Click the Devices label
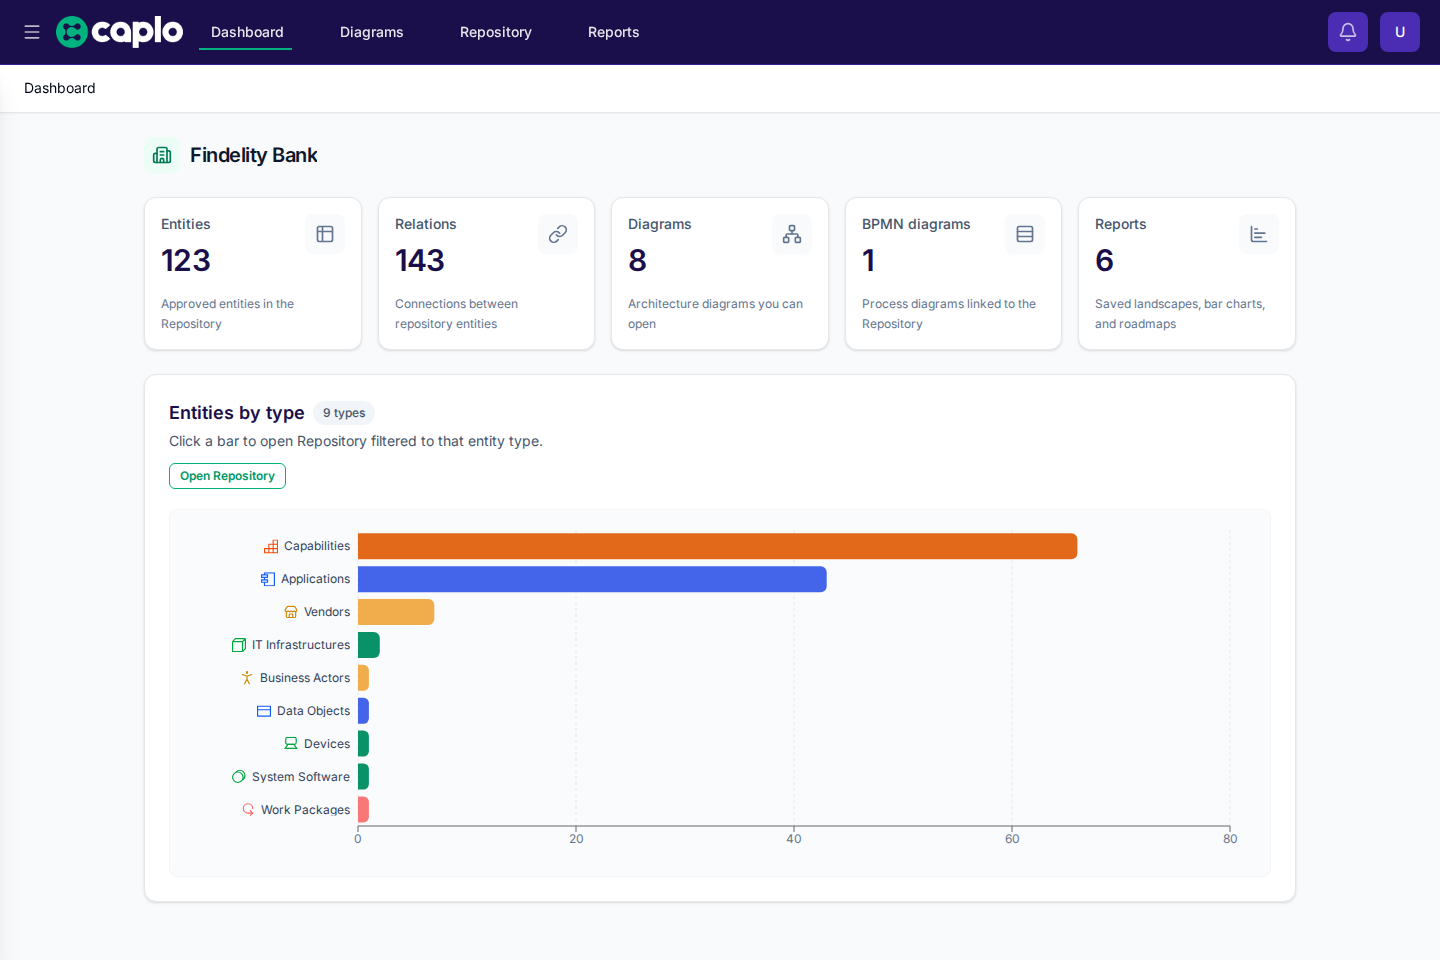 tap(327, 744)
